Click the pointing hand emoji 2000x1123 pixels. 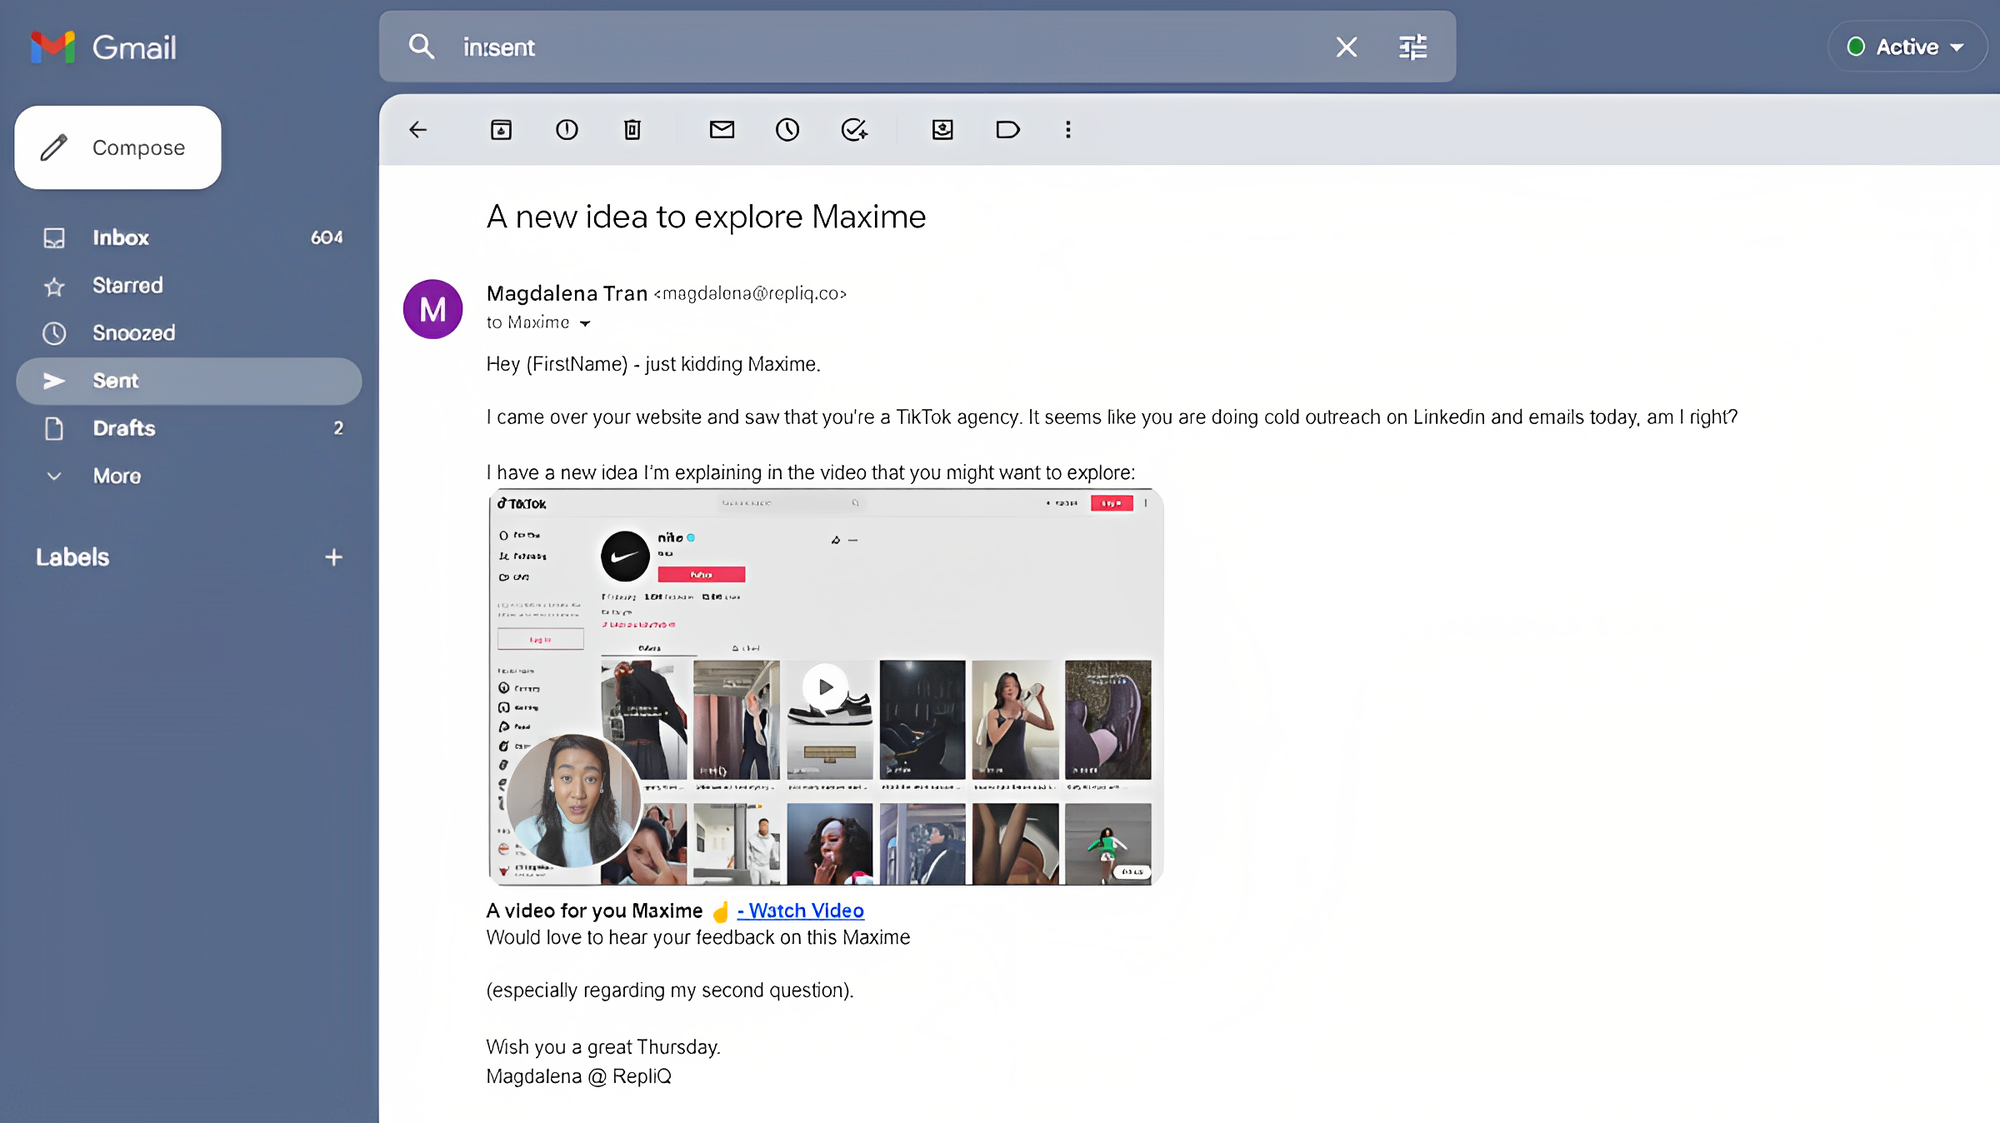pos(720,911)
